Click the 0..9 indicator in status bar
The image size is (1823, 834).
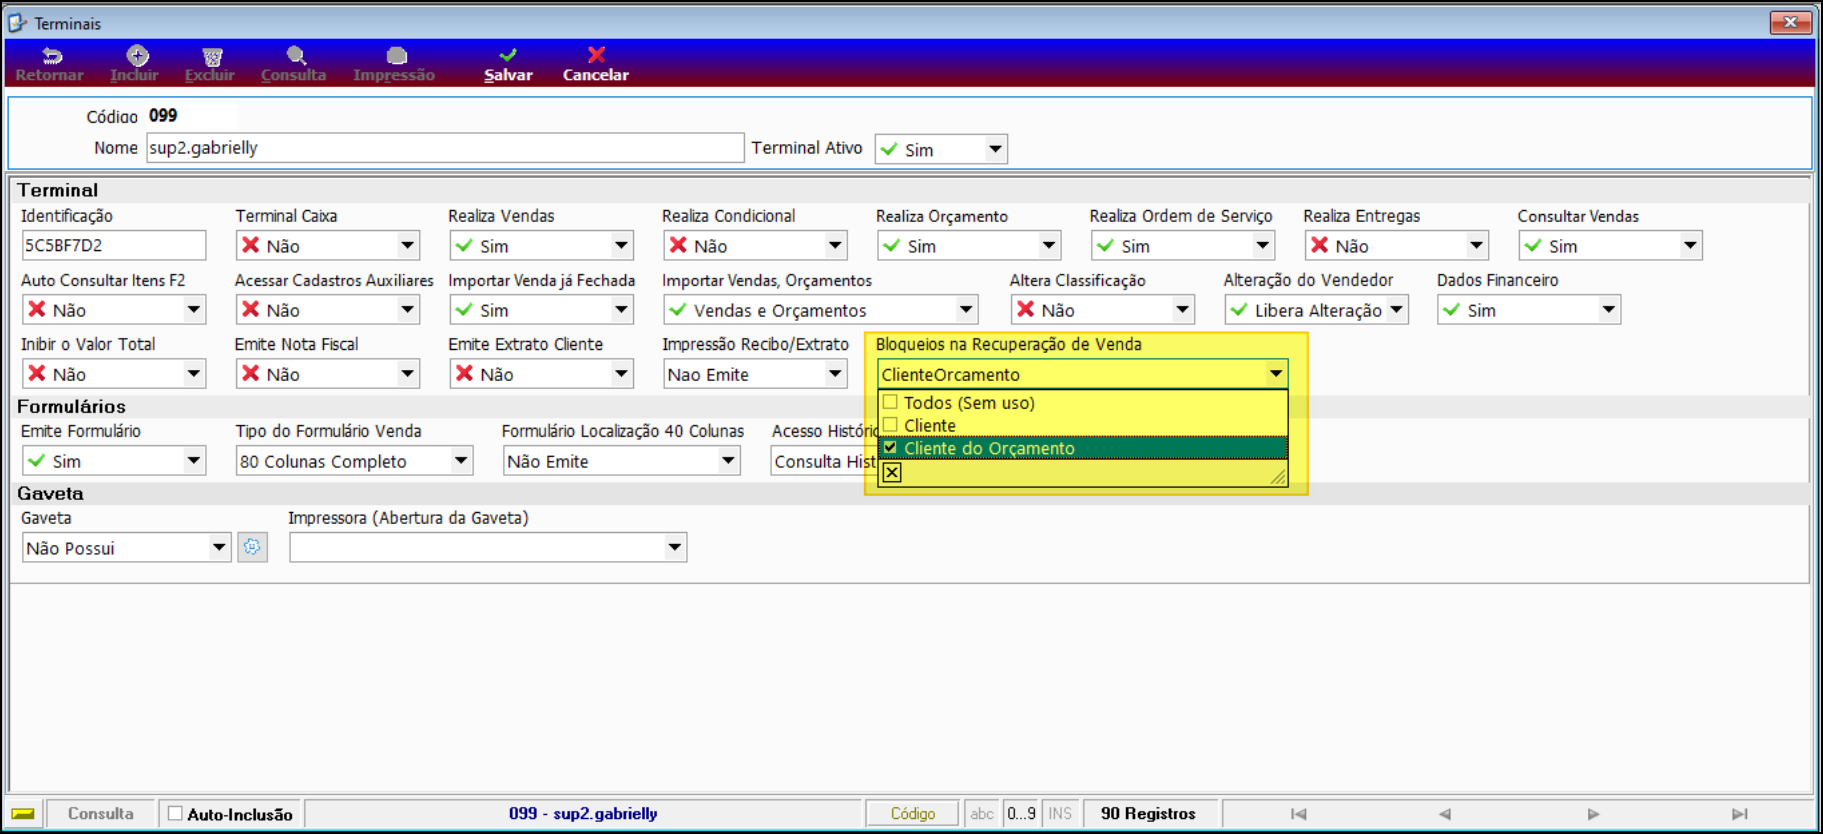(x=1021, y=814)
